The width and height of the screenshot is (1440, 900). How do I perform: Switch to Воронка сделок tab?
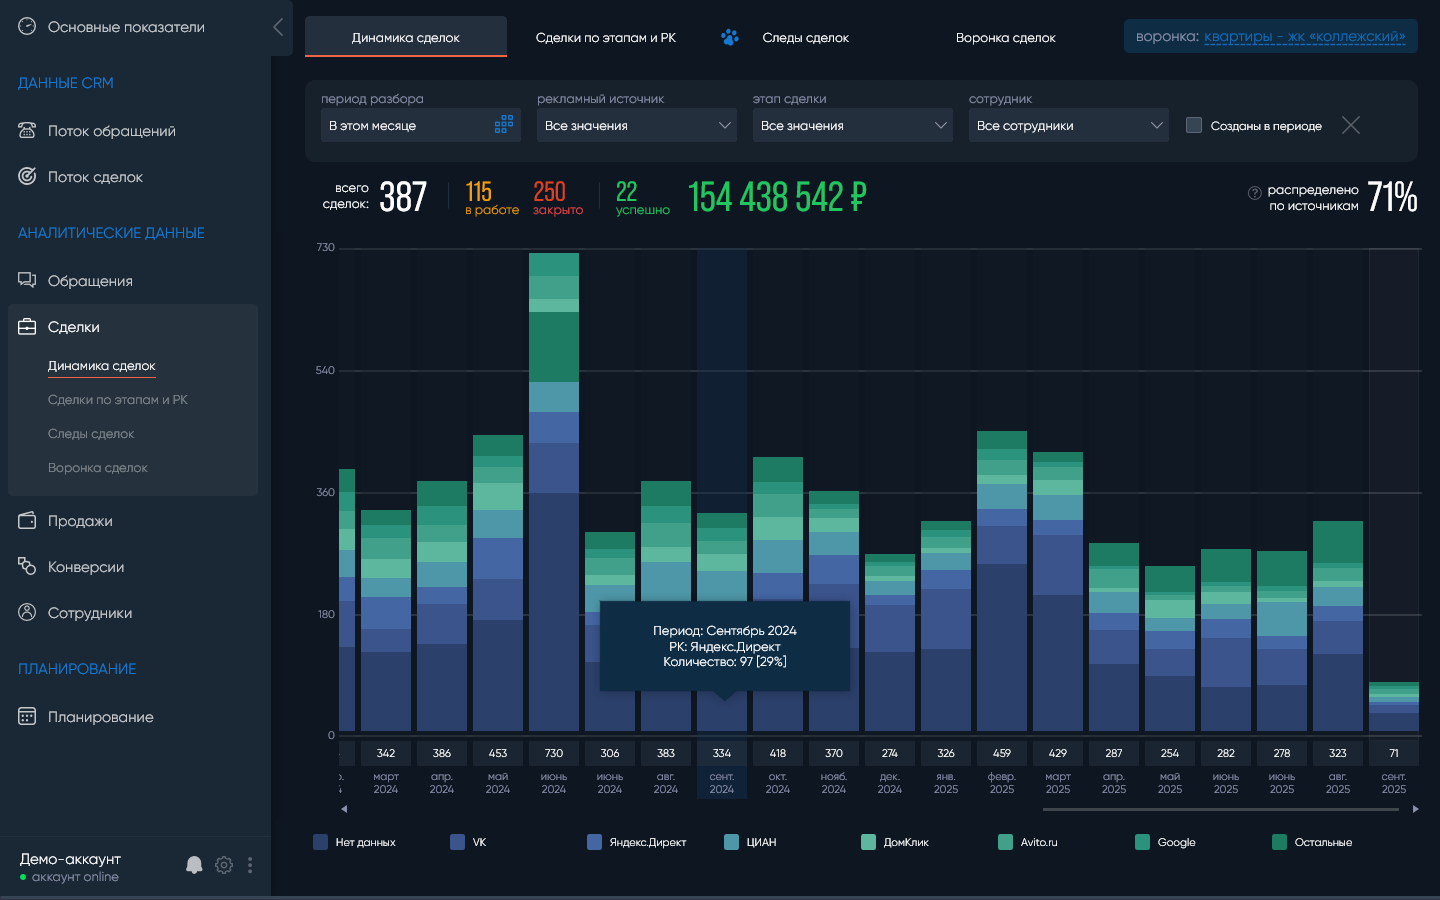(x=1005, y=38)
